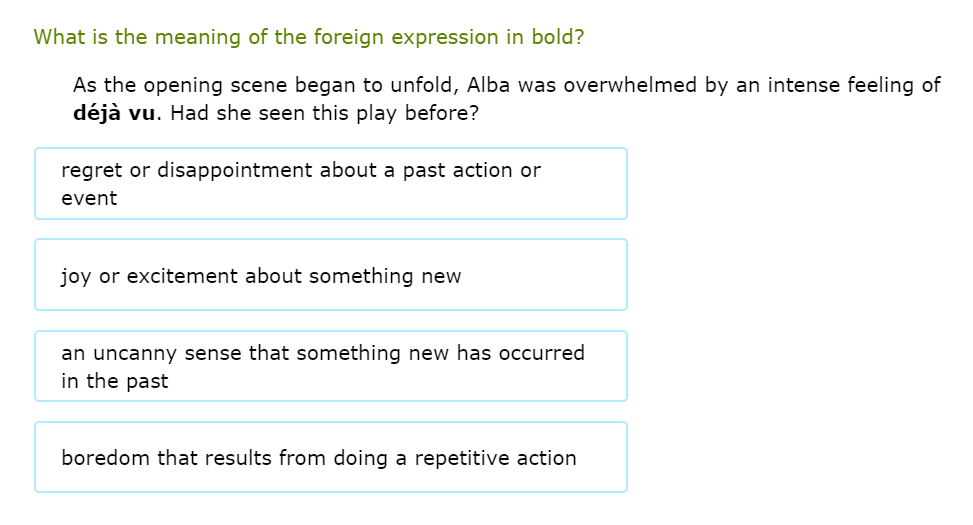Click the word 'foreign' in the question
The width and height of the screenshot is (973, 525).
tap(349, 37)
